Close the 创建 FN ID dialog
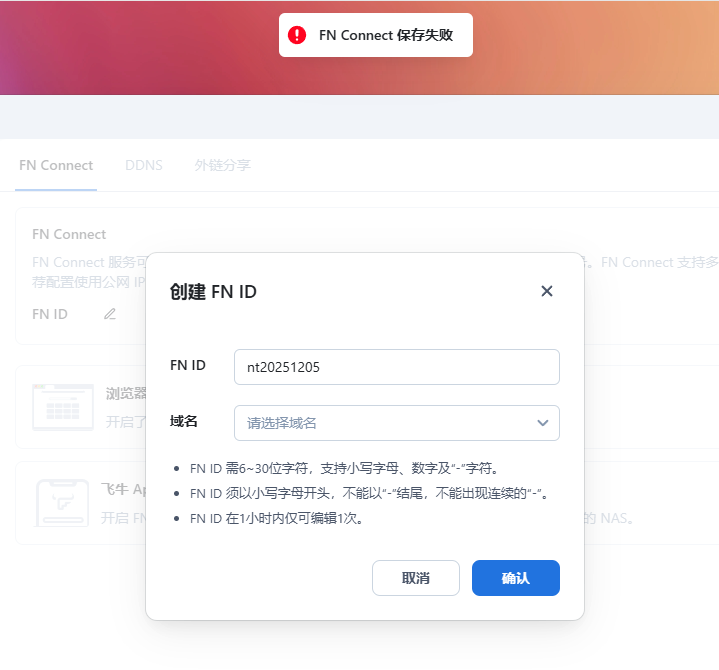Viewport: 719px width, 670px height. point(547,291)
